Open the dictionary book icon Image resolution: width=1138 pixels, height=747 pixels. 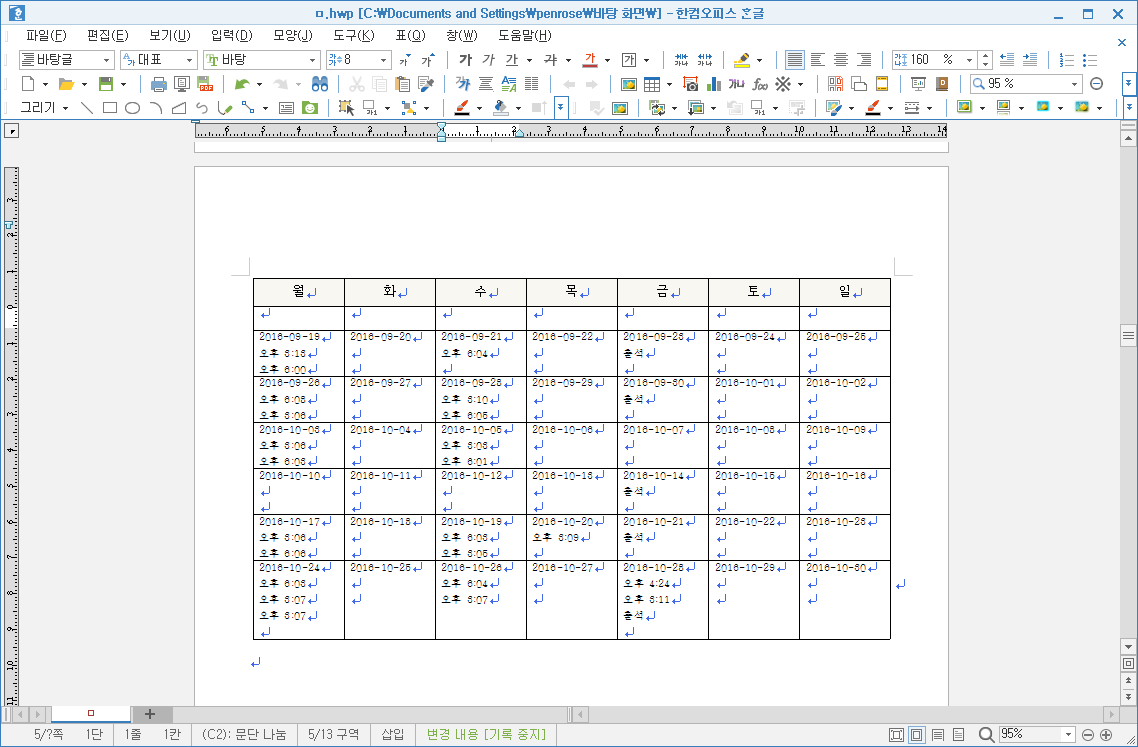pos(942,84)
